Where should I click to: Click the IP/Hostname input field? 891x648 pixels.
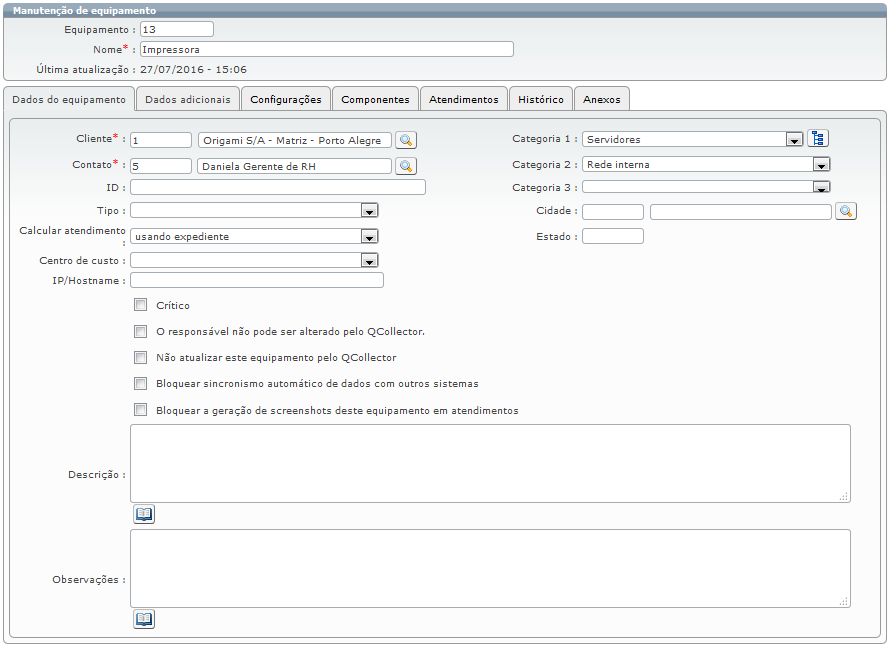[257, 281]
